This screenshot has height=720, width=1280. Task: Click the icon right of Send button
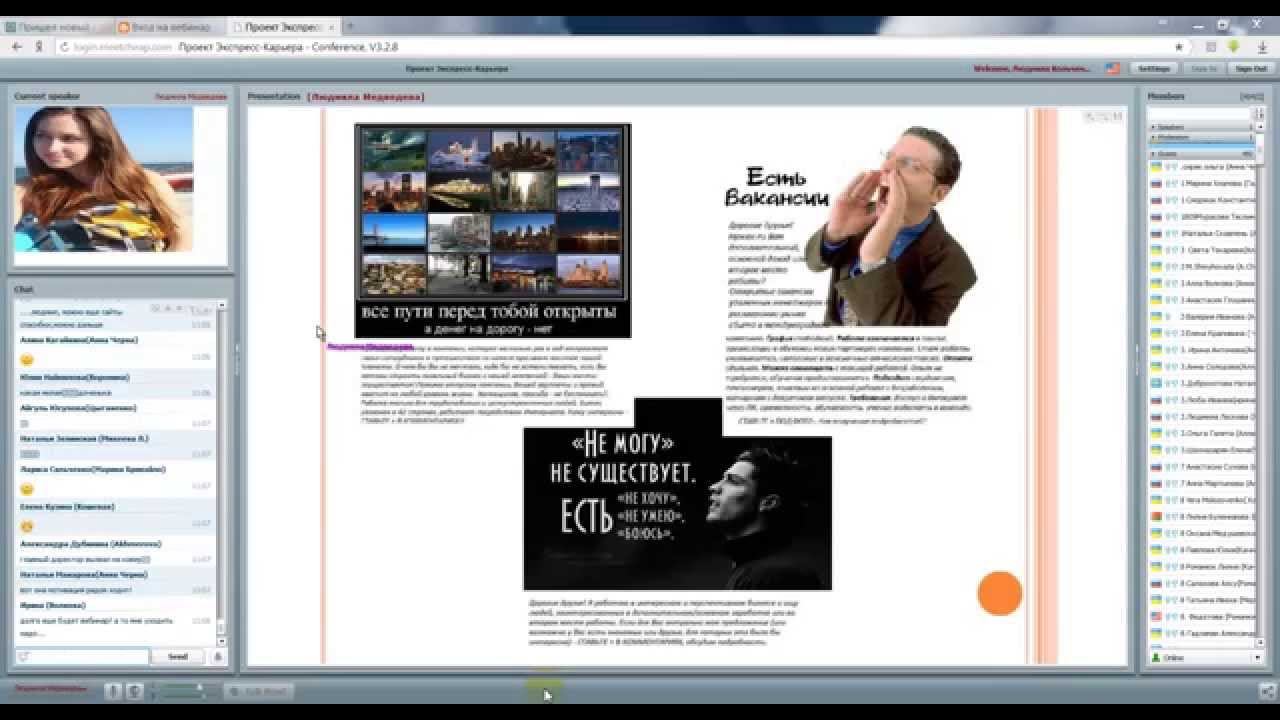click(x=218, y=657)
